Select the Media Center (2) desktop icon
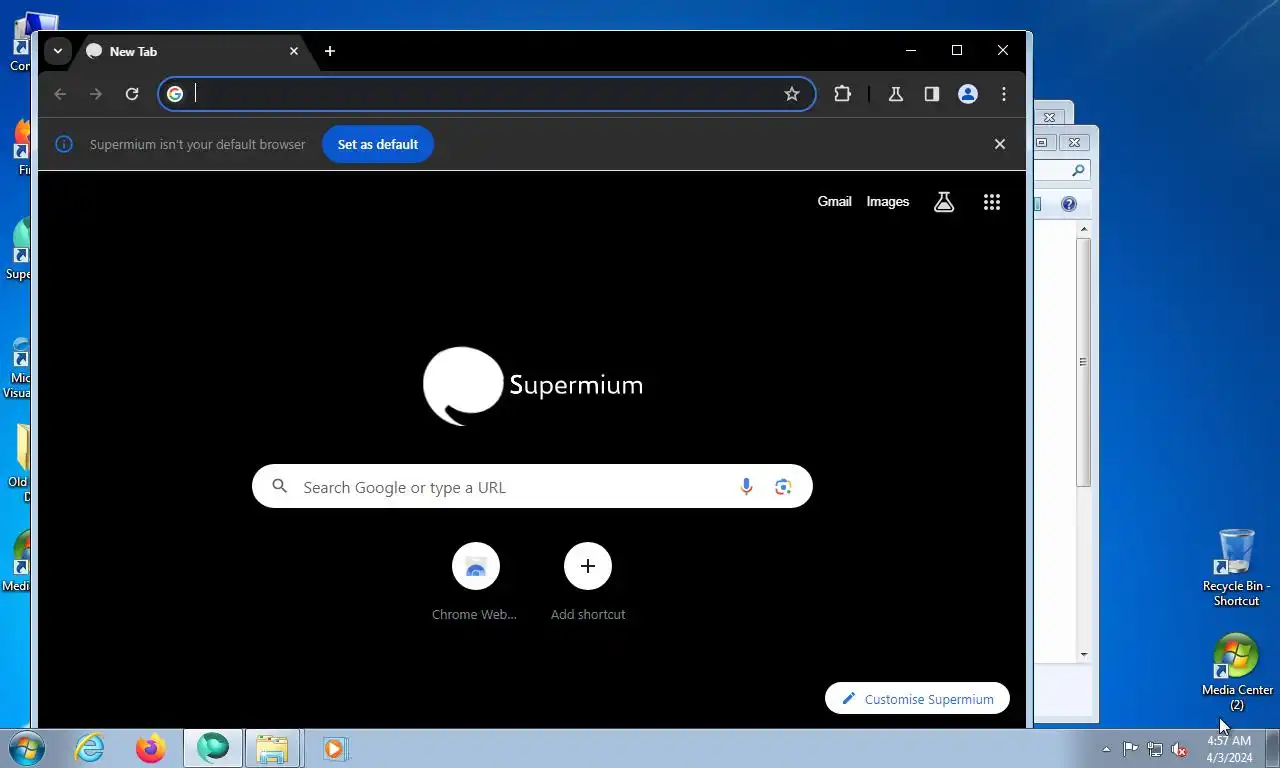The height and width of the screenshot is (768, 1280). pos(1237,672)
